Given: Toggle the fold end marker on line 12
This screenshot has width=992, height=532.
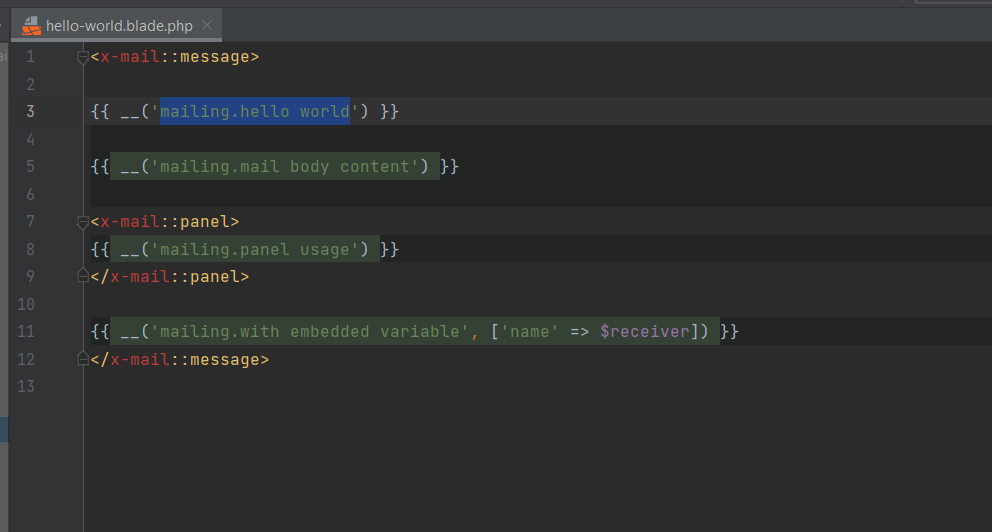Looking at the screenshot, I should point(83,359).
